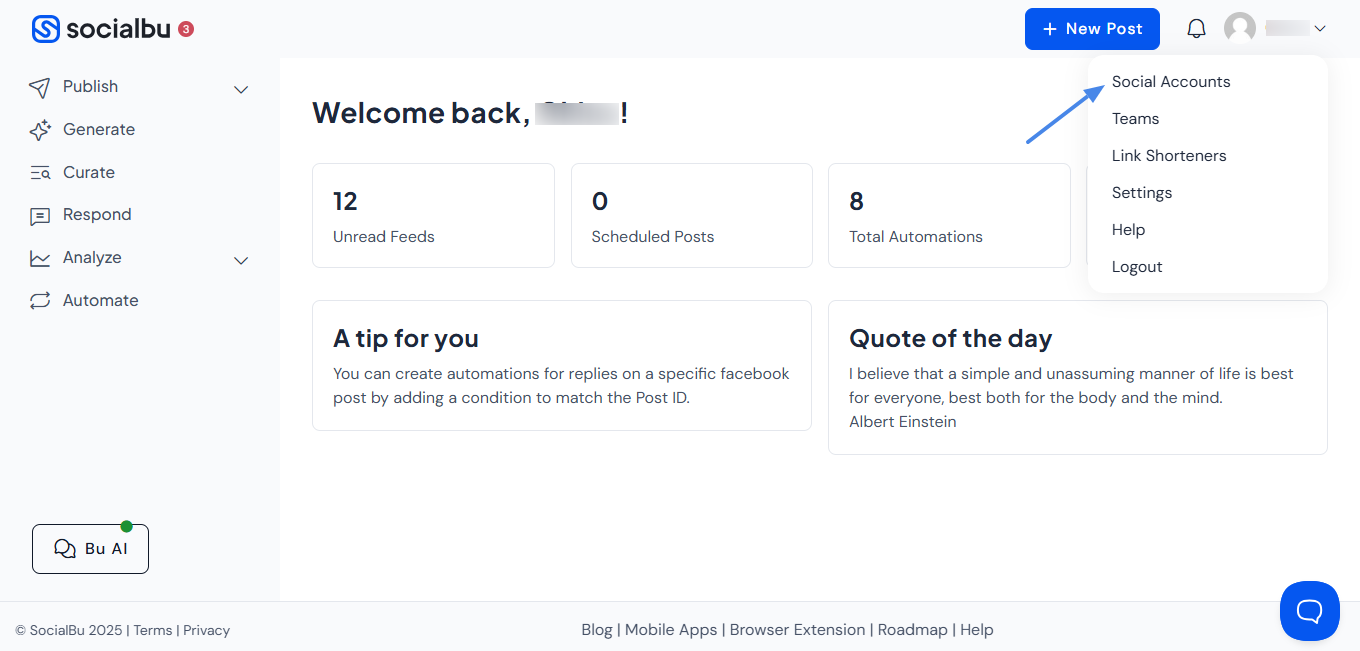Select Logout from the dropdown menu

[1137, 267]
